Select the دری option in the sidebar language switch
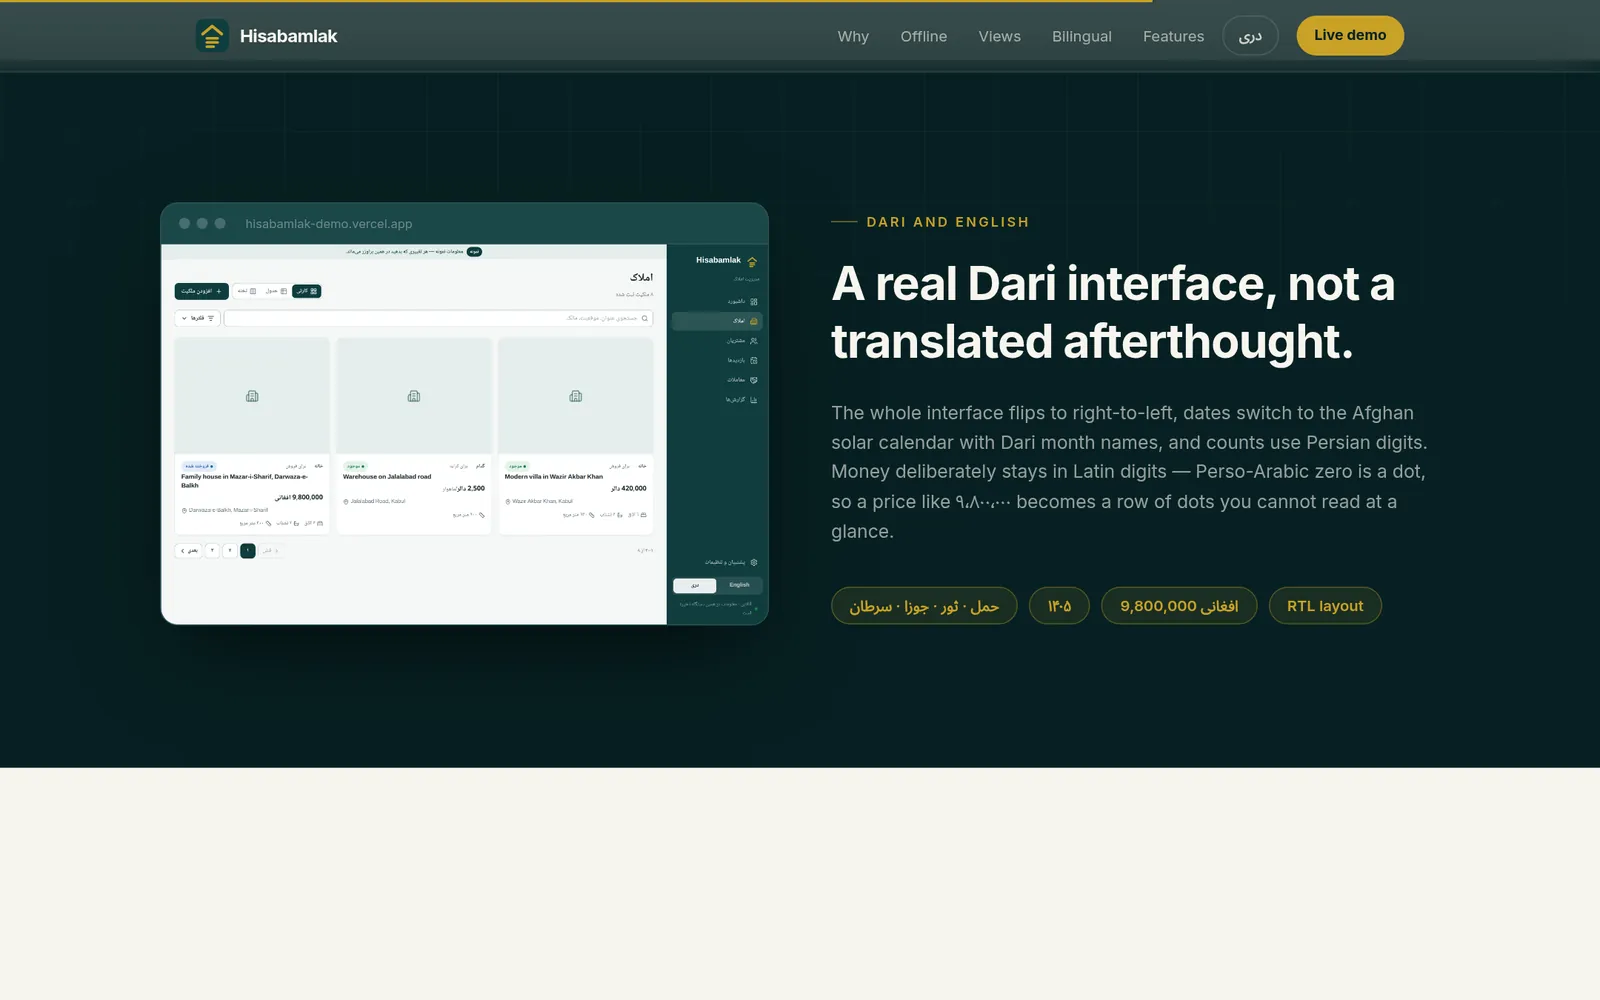Image resolution: width=1600 pixels, height=1000 pixels. coord(695,585)
